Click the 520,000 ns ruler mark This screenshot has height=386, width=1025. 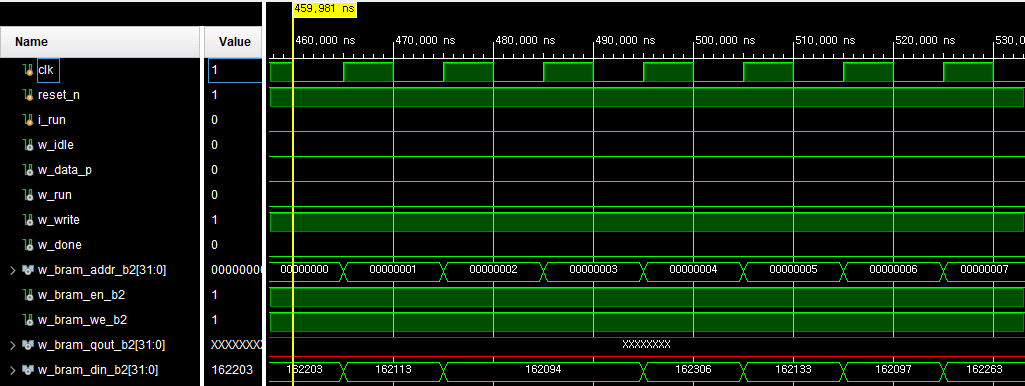(925, 41)
